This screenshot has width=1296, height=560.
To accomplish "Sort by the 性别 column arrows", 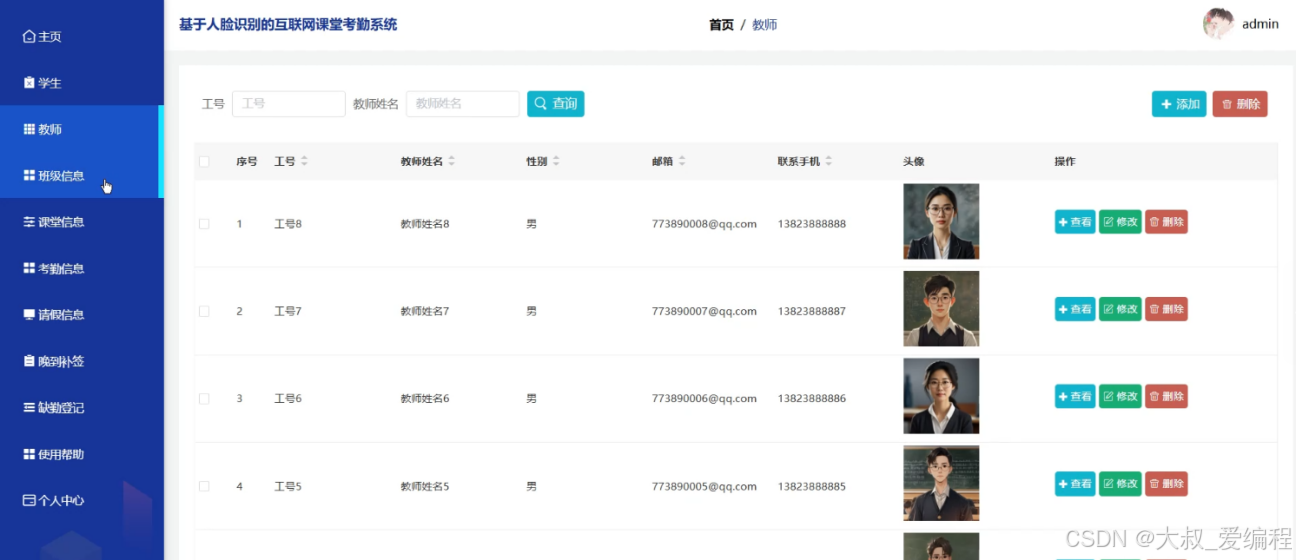I will [x=556, y=161].
